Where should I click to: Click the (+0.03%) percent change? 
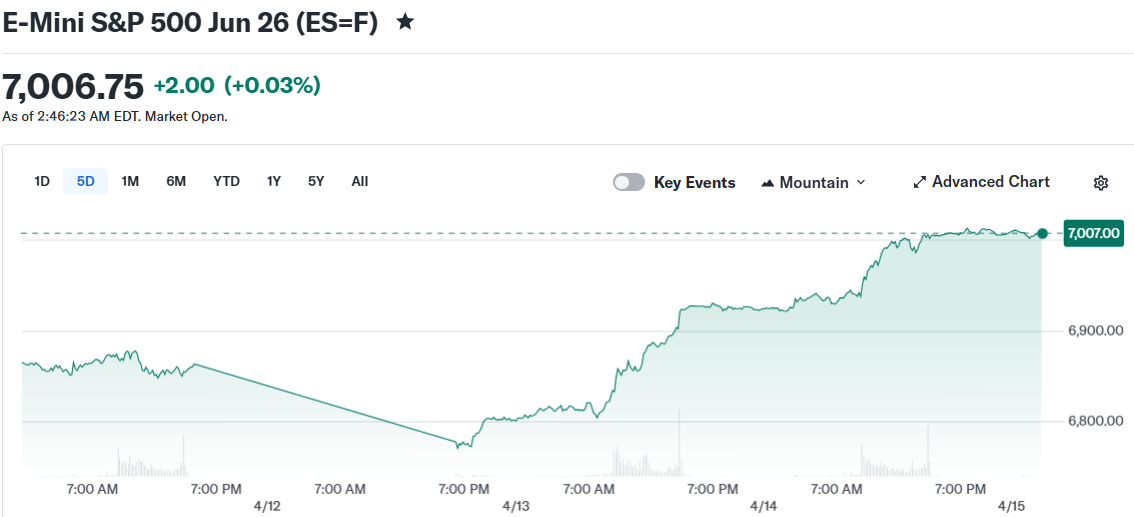tap(272, 85)
